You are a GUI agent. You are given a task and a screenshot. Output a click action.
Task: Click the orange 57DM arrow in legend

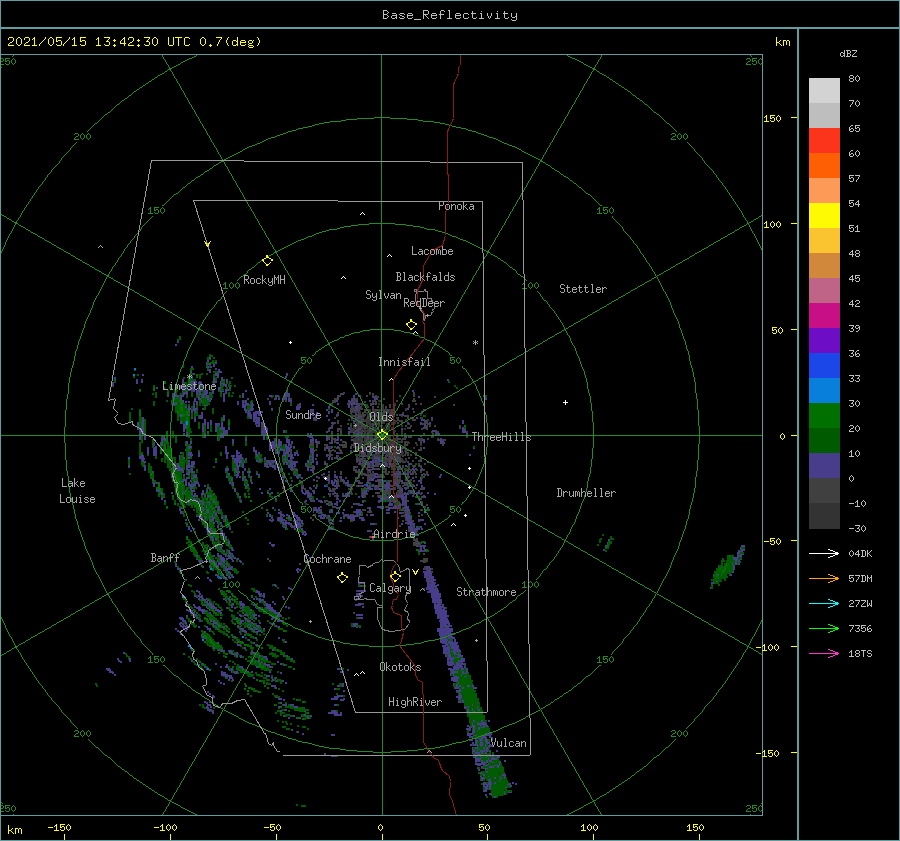824,579
